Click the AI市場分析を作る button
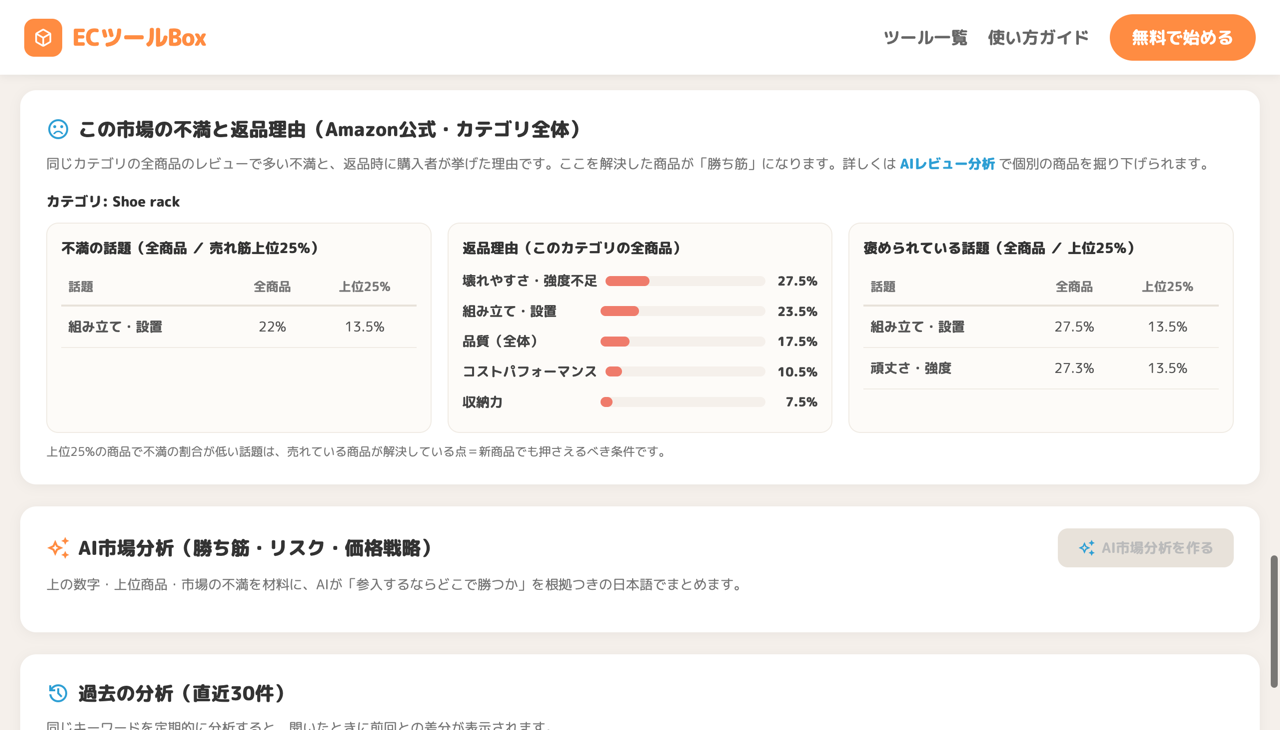1280x730 pixels. 1145,548
